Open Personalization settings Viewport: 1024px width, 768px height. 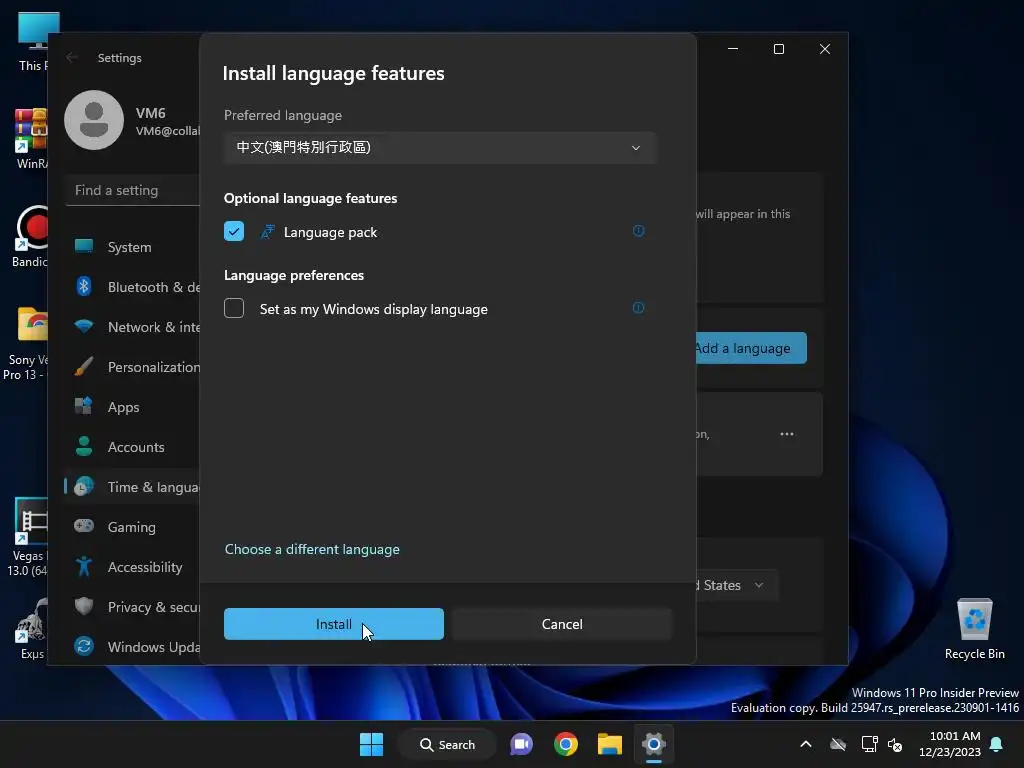click(133, 367)
